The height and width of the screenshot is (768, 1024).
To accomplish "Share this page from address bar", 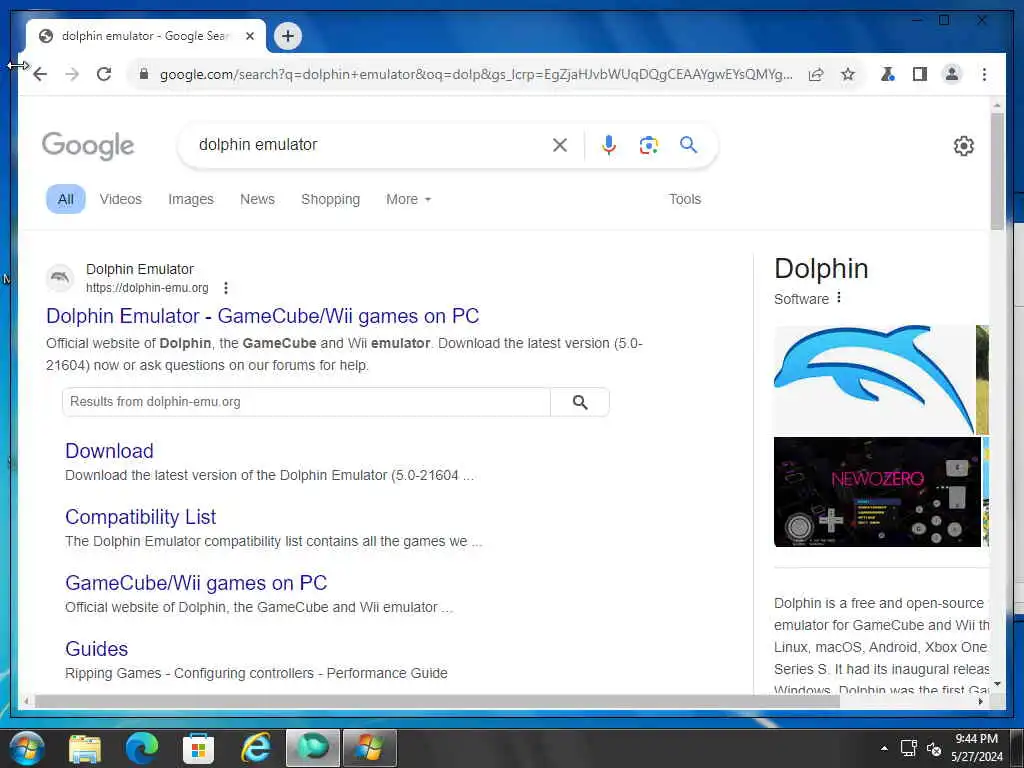I will click(x=816, y=74).
